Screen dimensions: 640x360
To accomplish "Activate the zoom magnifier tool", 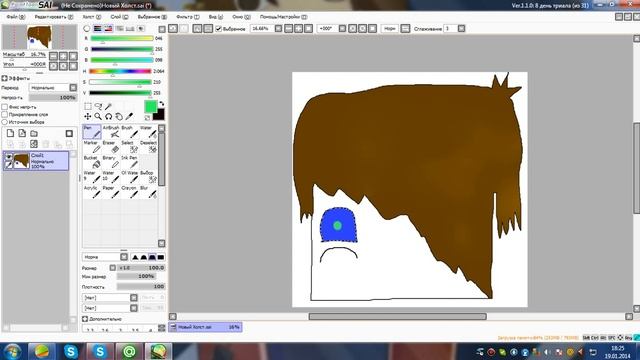I will point(98,117).
